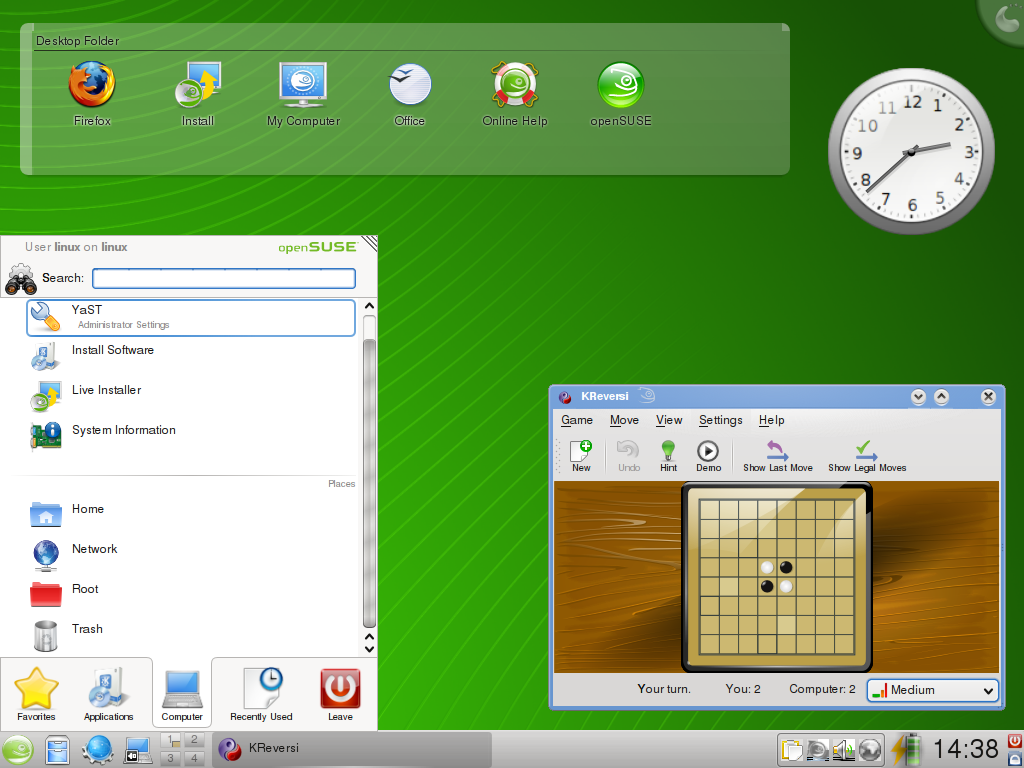Open the Leave tab

pos(340,694)
